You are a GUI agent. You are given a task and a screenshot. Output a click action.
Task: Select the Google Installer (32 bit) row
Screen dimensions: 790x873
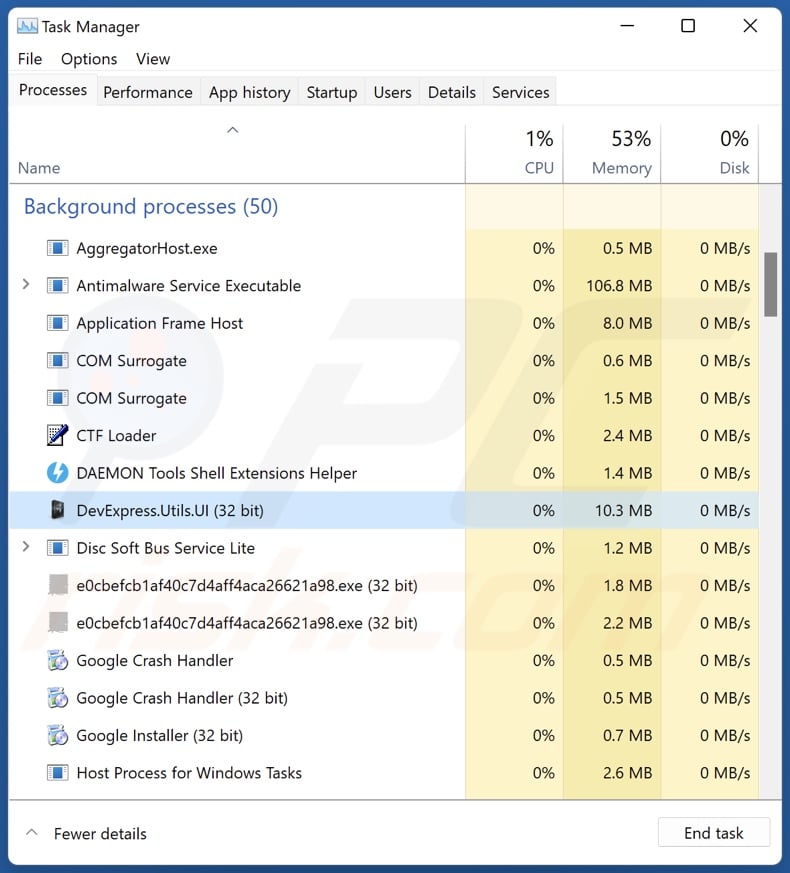pos(384,735)
